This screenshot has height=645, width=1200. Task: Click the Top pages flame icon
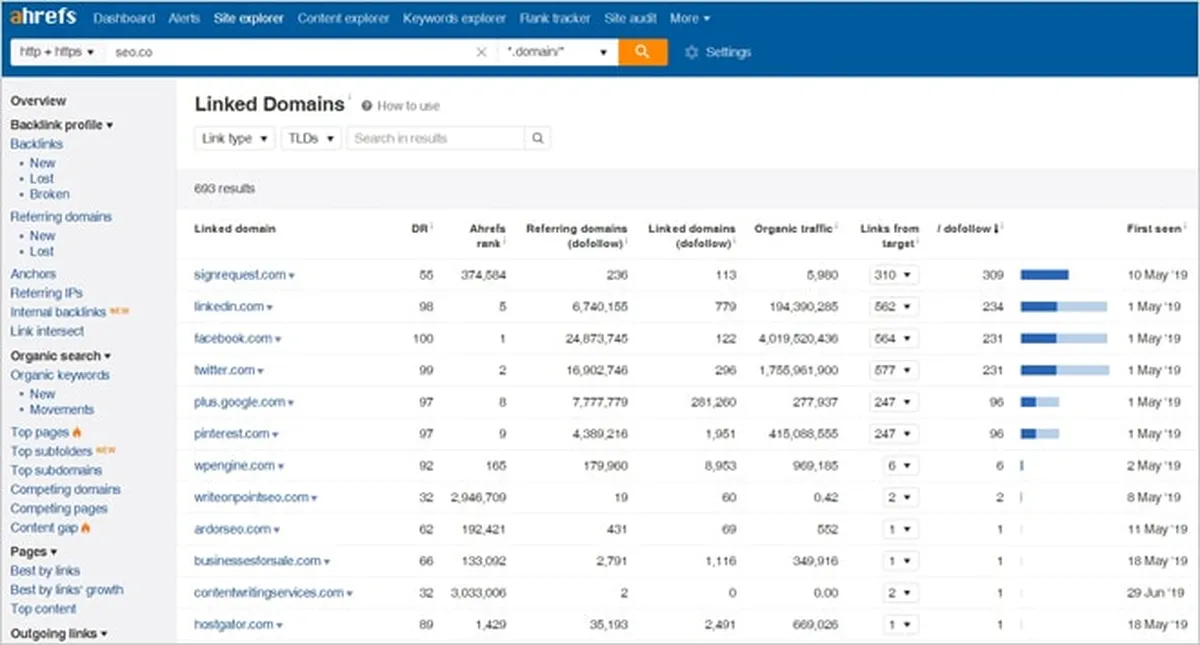click(77, 433)
